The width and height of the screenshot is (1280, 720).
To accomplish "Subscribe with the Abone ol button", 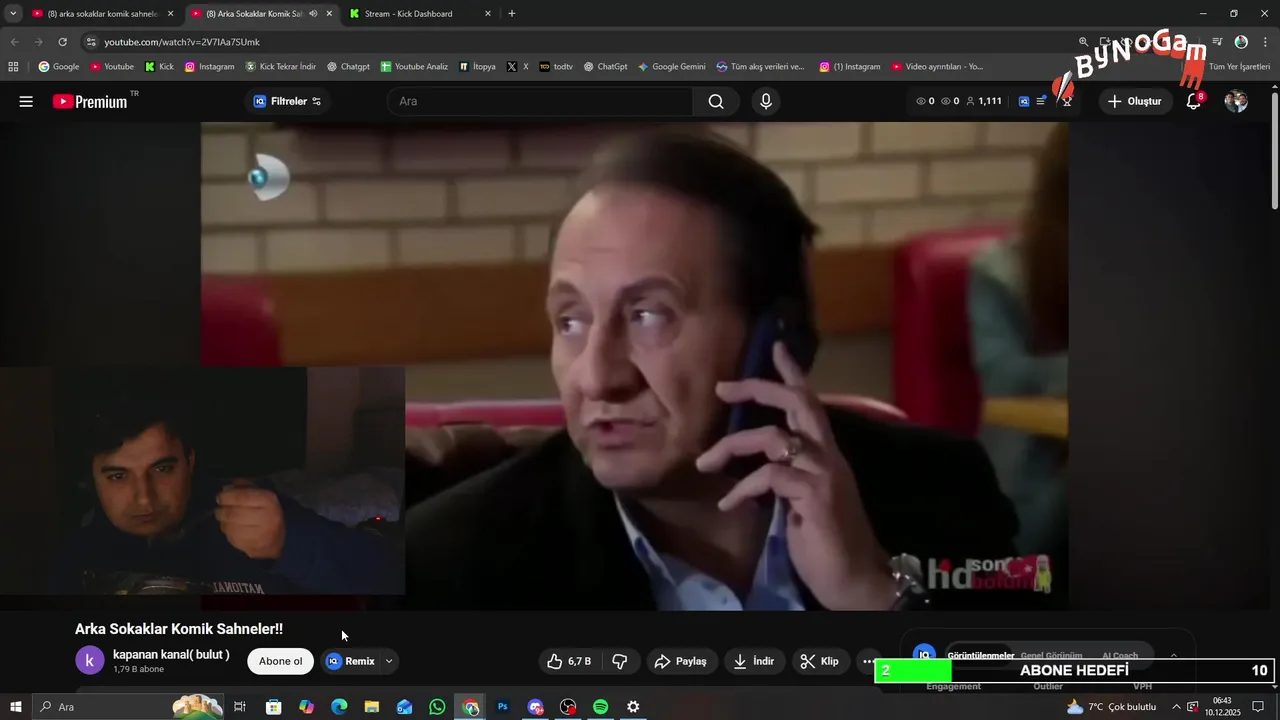I will point(280,661).
